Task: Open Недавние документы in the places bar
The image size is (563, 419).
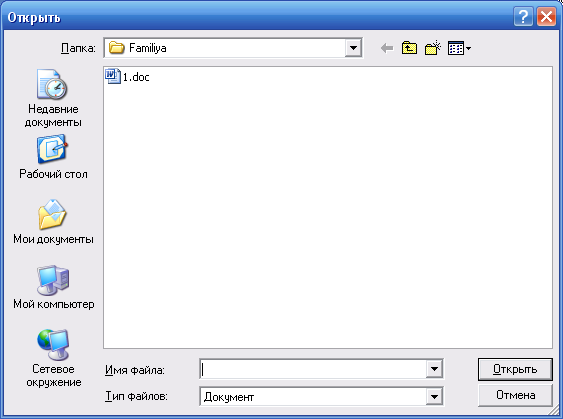Action: point(53,98)
